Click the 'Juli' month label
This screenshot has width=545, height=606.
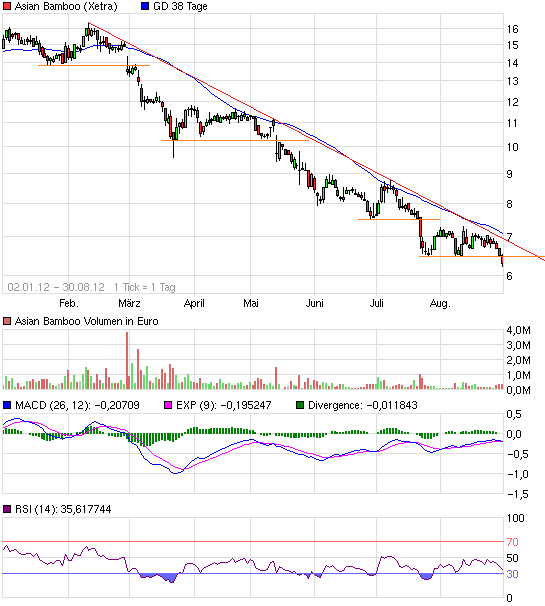pyautogui.click(x=376, y=303)
